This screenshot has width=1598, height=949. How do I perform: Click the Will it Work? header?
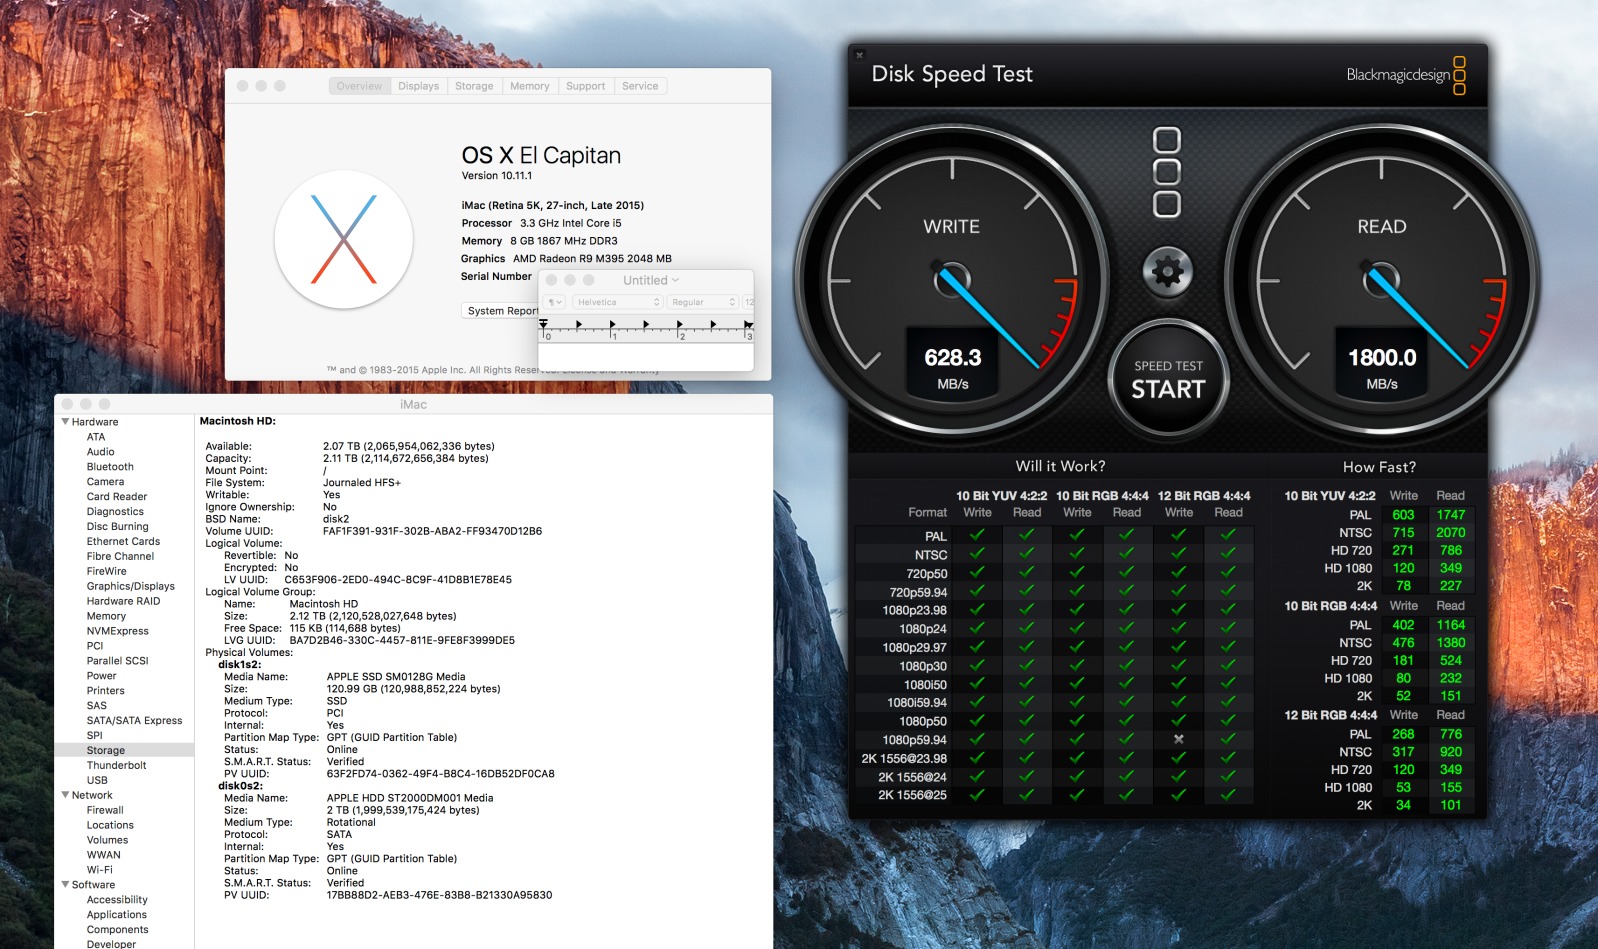(1060, 466)
